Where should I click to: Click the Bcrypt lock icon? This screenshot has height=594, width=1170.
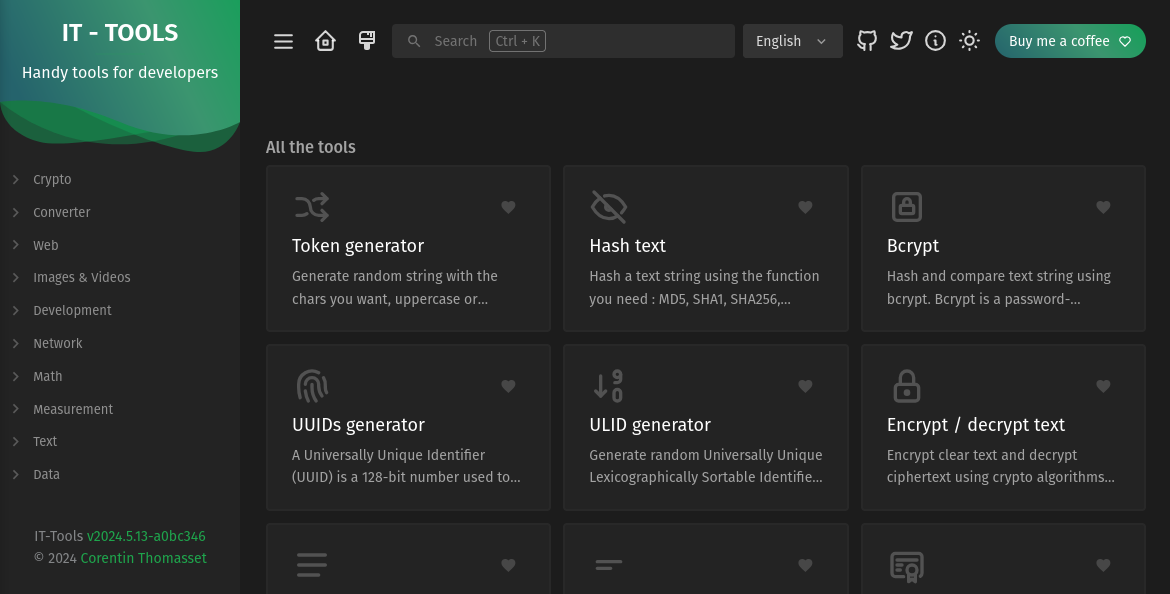point(906,207)
